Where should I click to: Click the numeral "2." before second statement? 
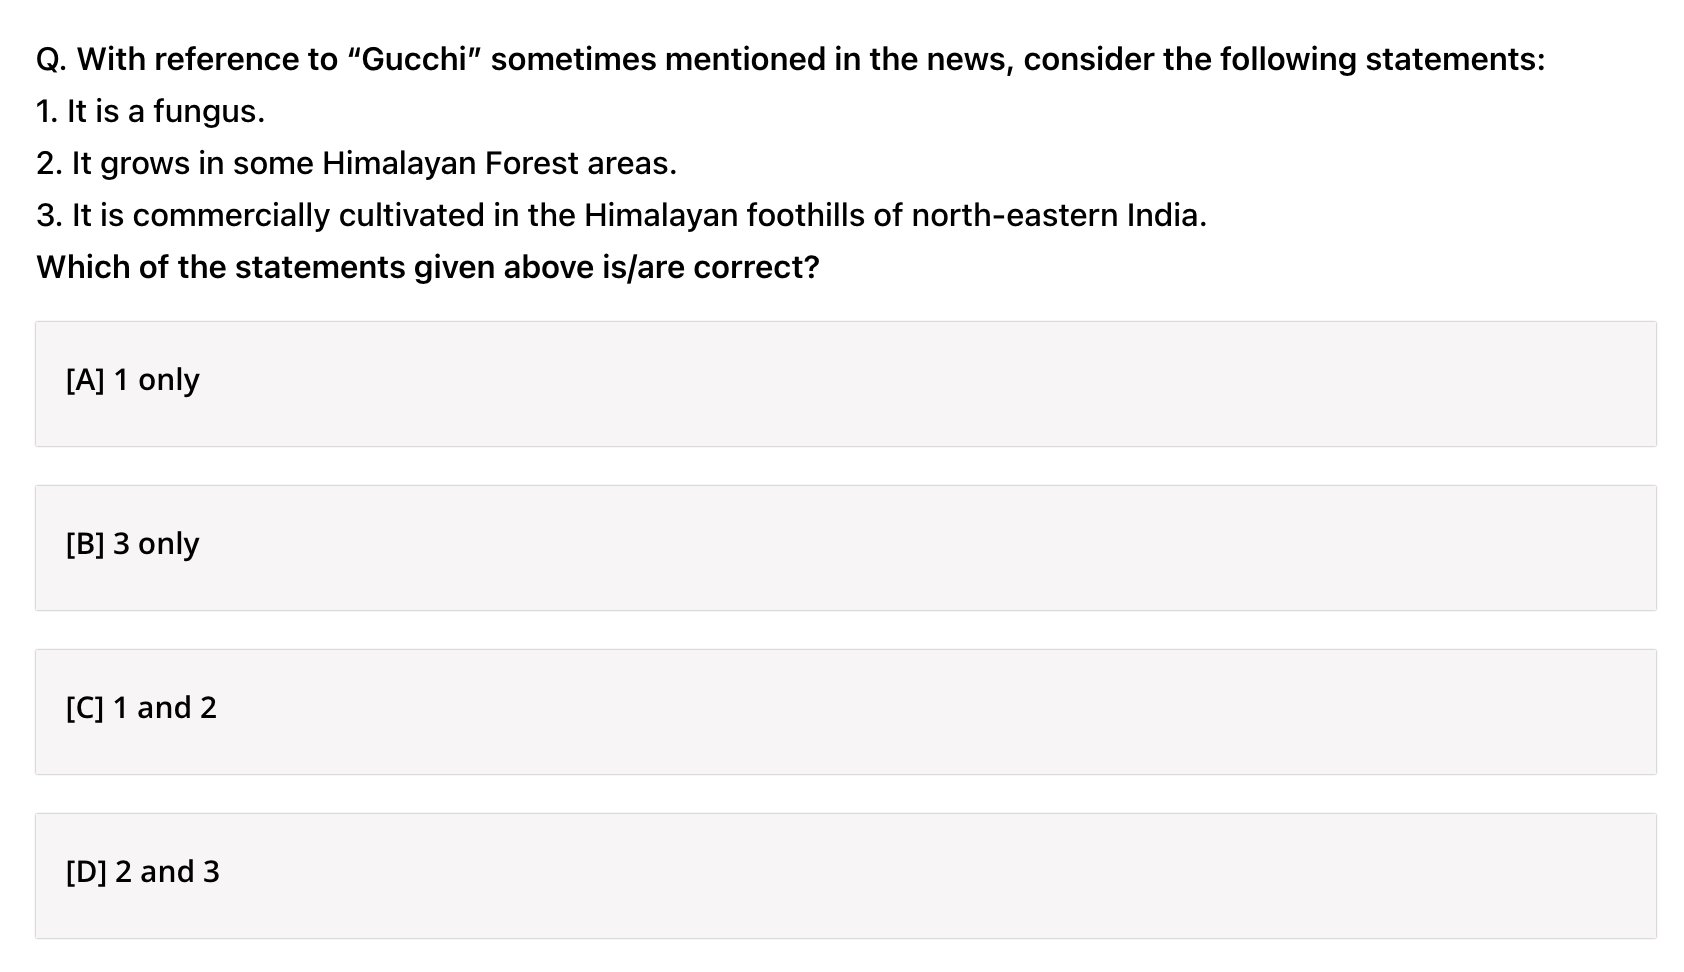click(x=49, y=164)
